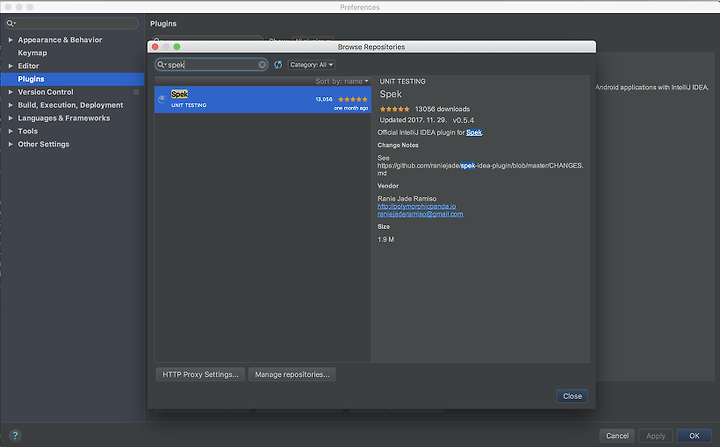Open the Spek link in description
This screenshot has height=447, width=720.
point(474,132)
